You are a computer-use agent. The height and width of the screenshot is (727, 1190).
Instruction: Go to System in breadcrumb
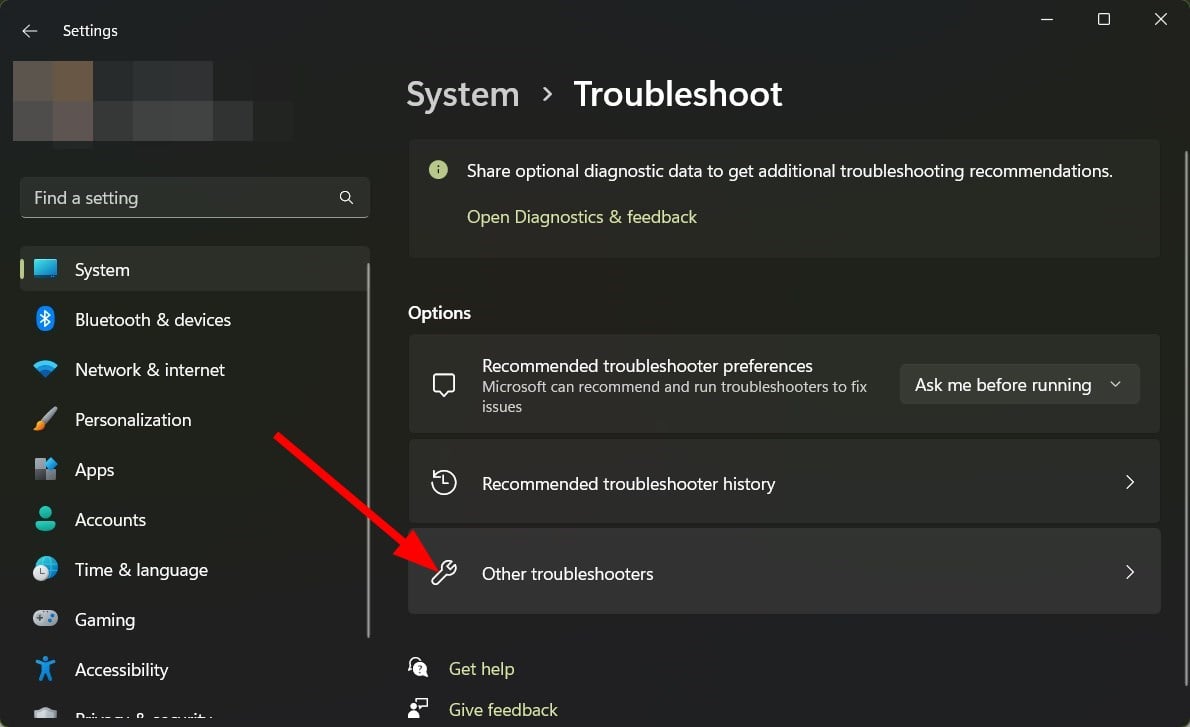[x=463, y=94]
